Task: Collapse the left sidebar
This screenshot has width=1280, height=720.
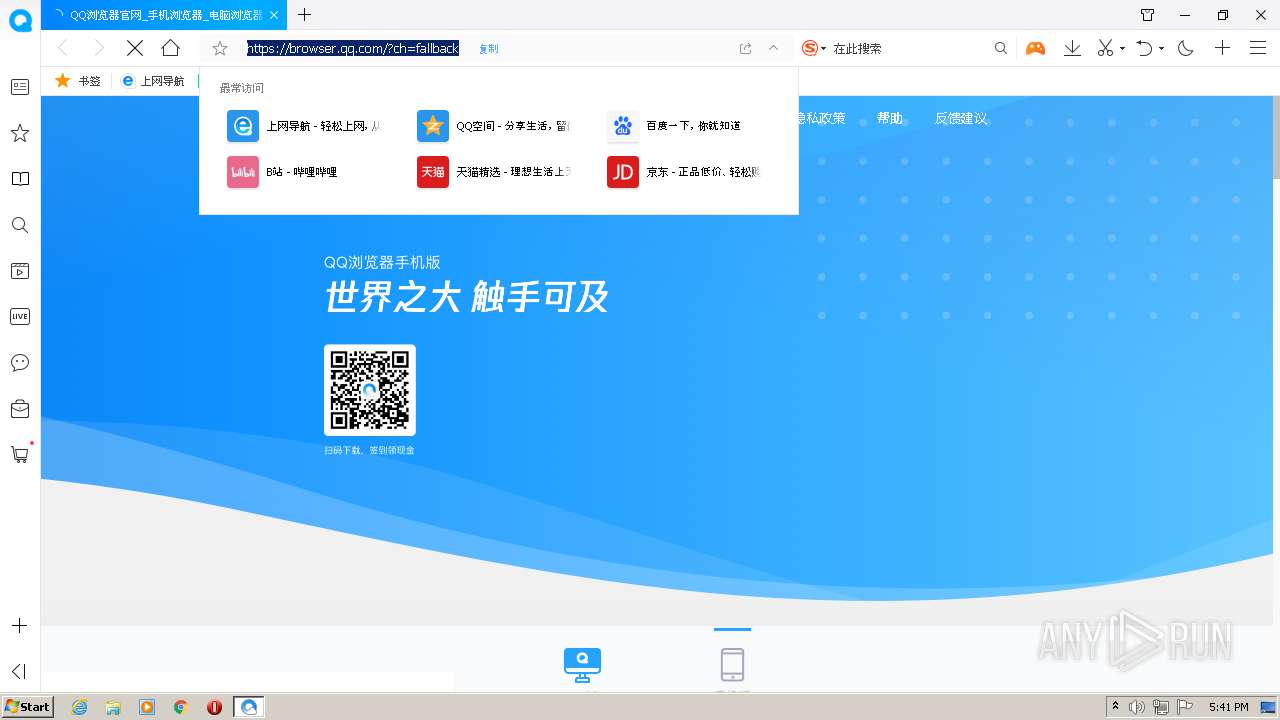Action: (x=19, y=671)
